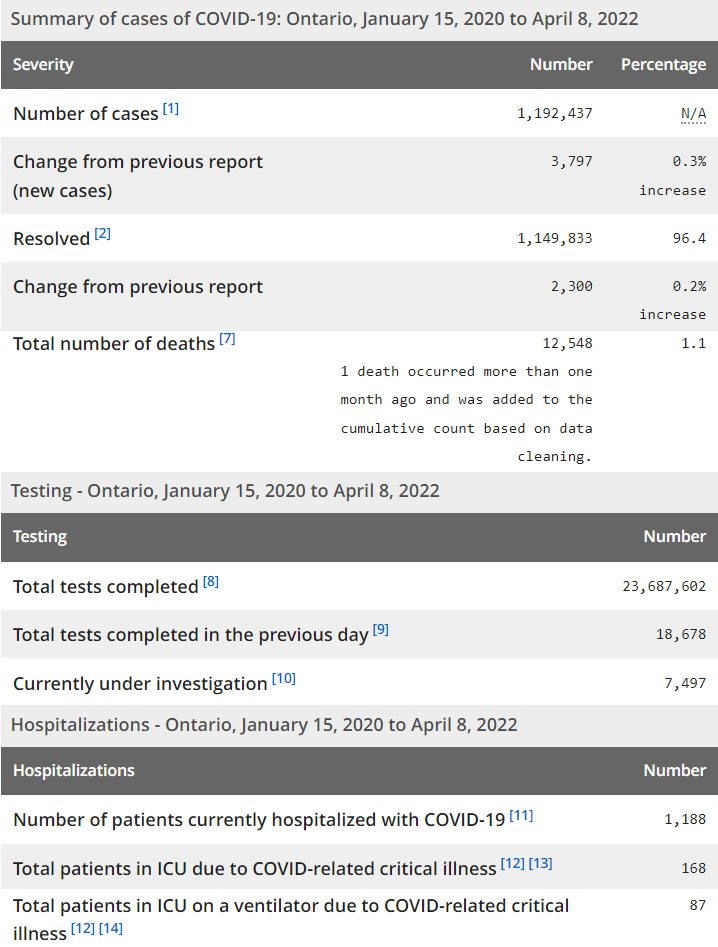
Task: Click the N/A abbreviation in Percentage column
Action: click(x=693, y=114)
